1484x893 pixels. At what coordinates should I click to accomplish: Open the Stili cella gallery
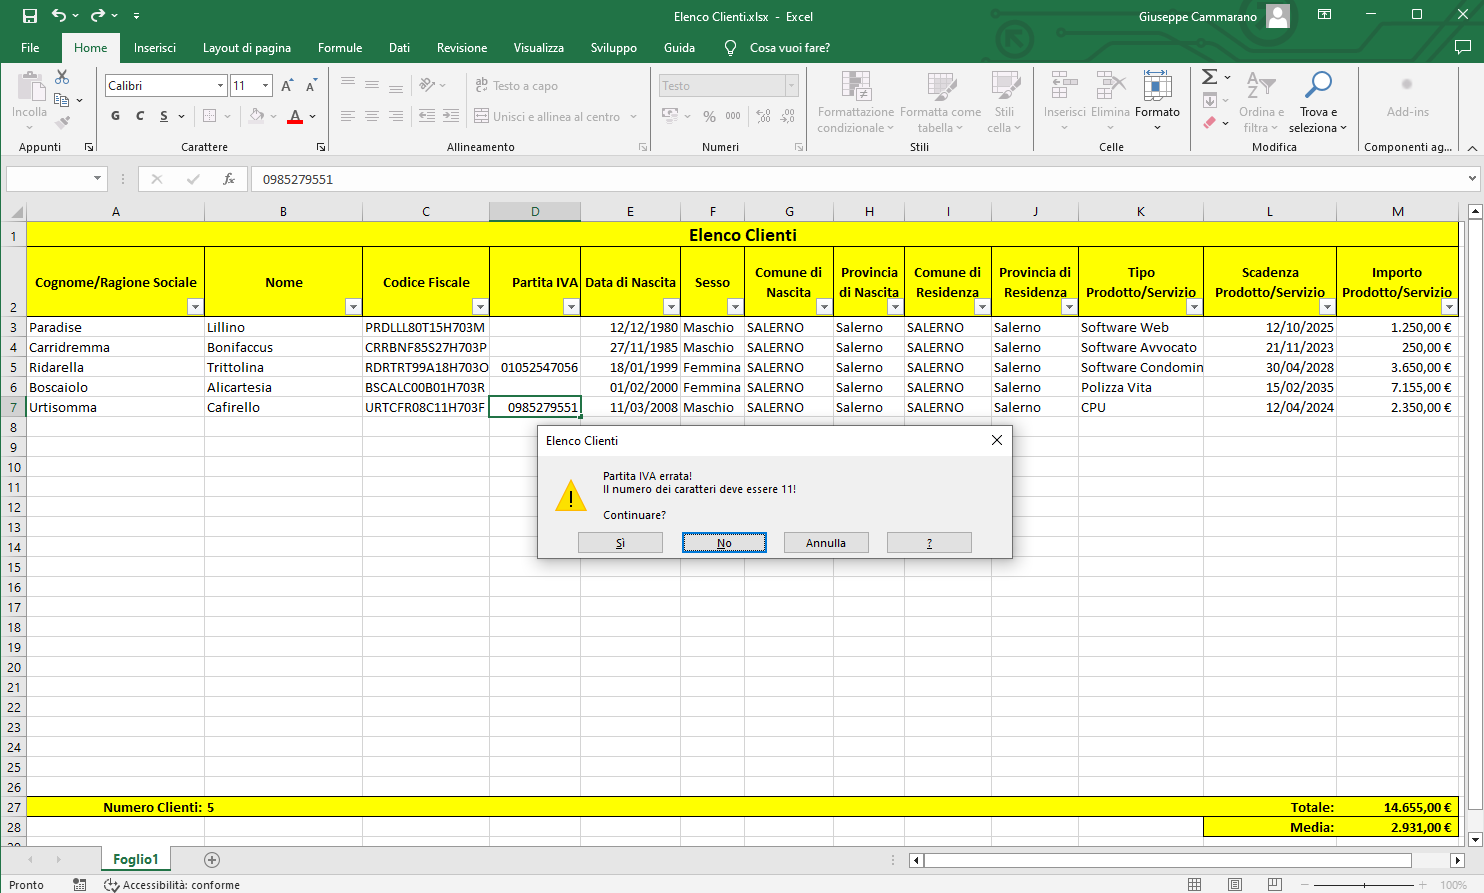[x=1004, y=102]
